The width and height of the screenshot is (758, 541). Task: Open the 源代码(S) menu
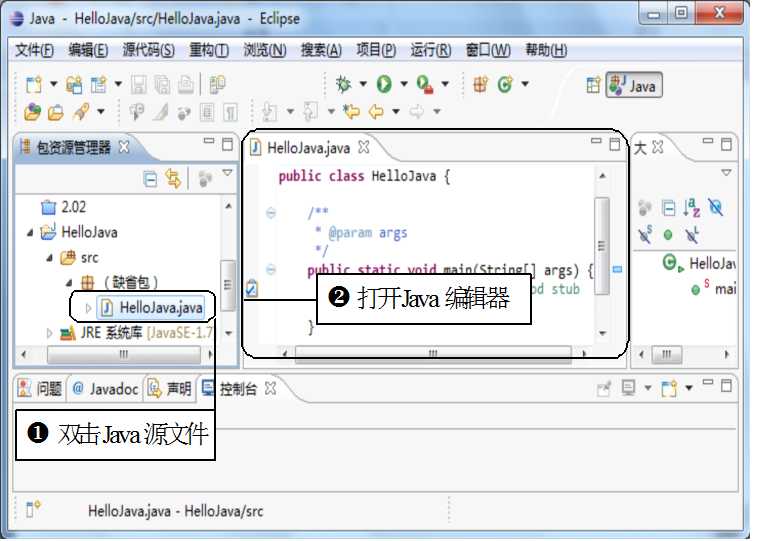148,50
